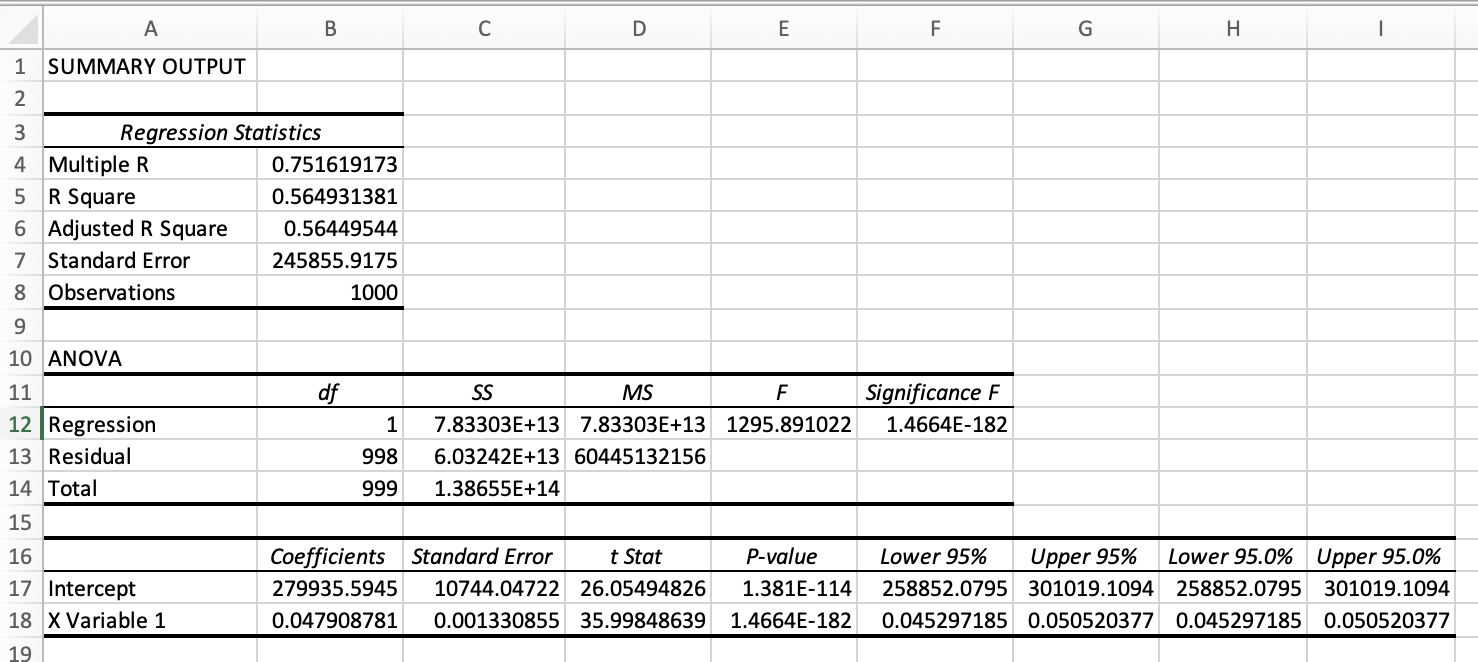The height and width of the screenshot is (662, 1478).
Task: Click the Upper 95.0% header
Action: click(1380, 556)
